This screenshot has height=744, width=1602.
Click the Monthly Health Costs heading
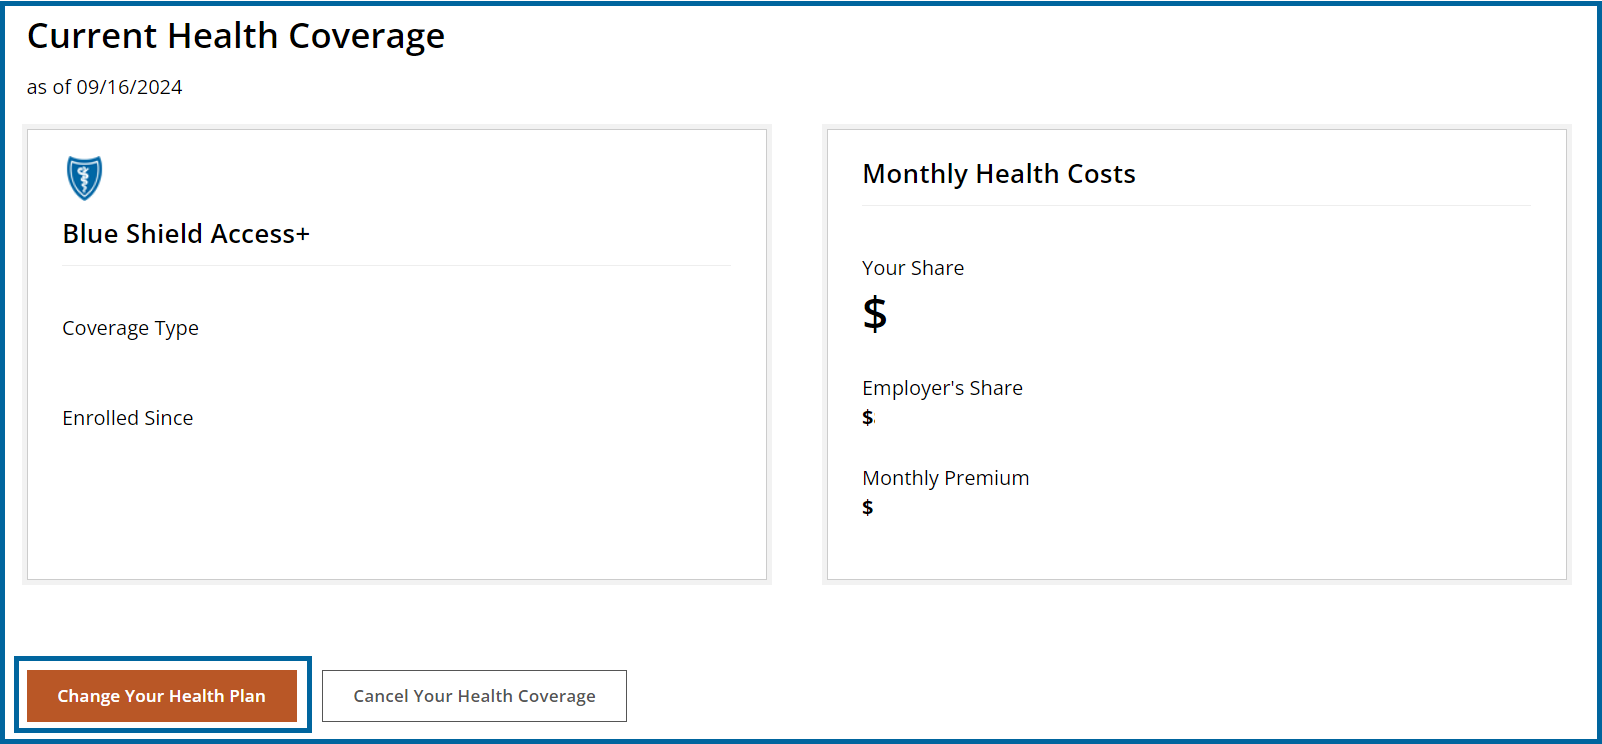click(998, 174)
